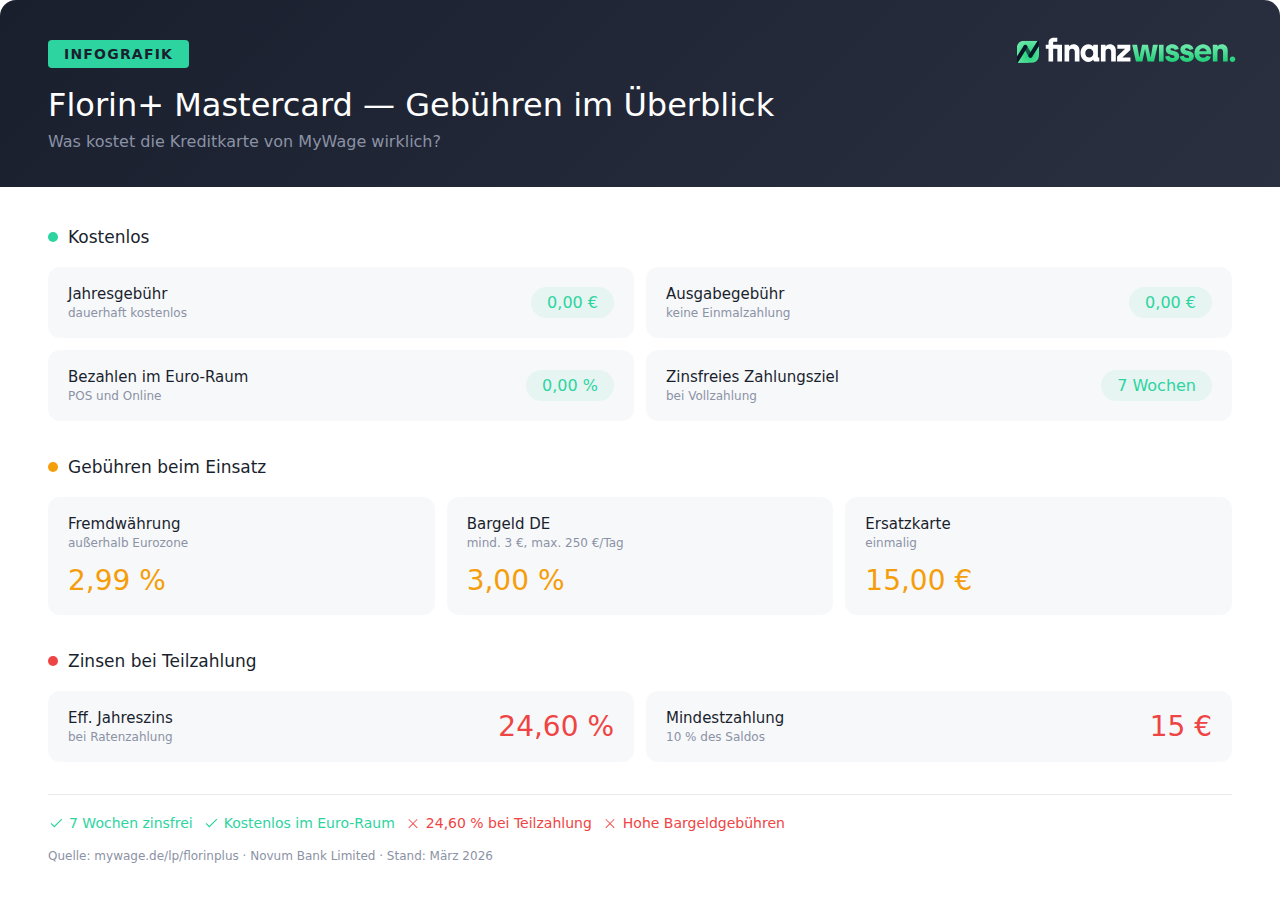Click the cross before Hohe Bargeldgebühren
The height and width of the screenshot is (911, 1280).
click(x=610, y=823)
